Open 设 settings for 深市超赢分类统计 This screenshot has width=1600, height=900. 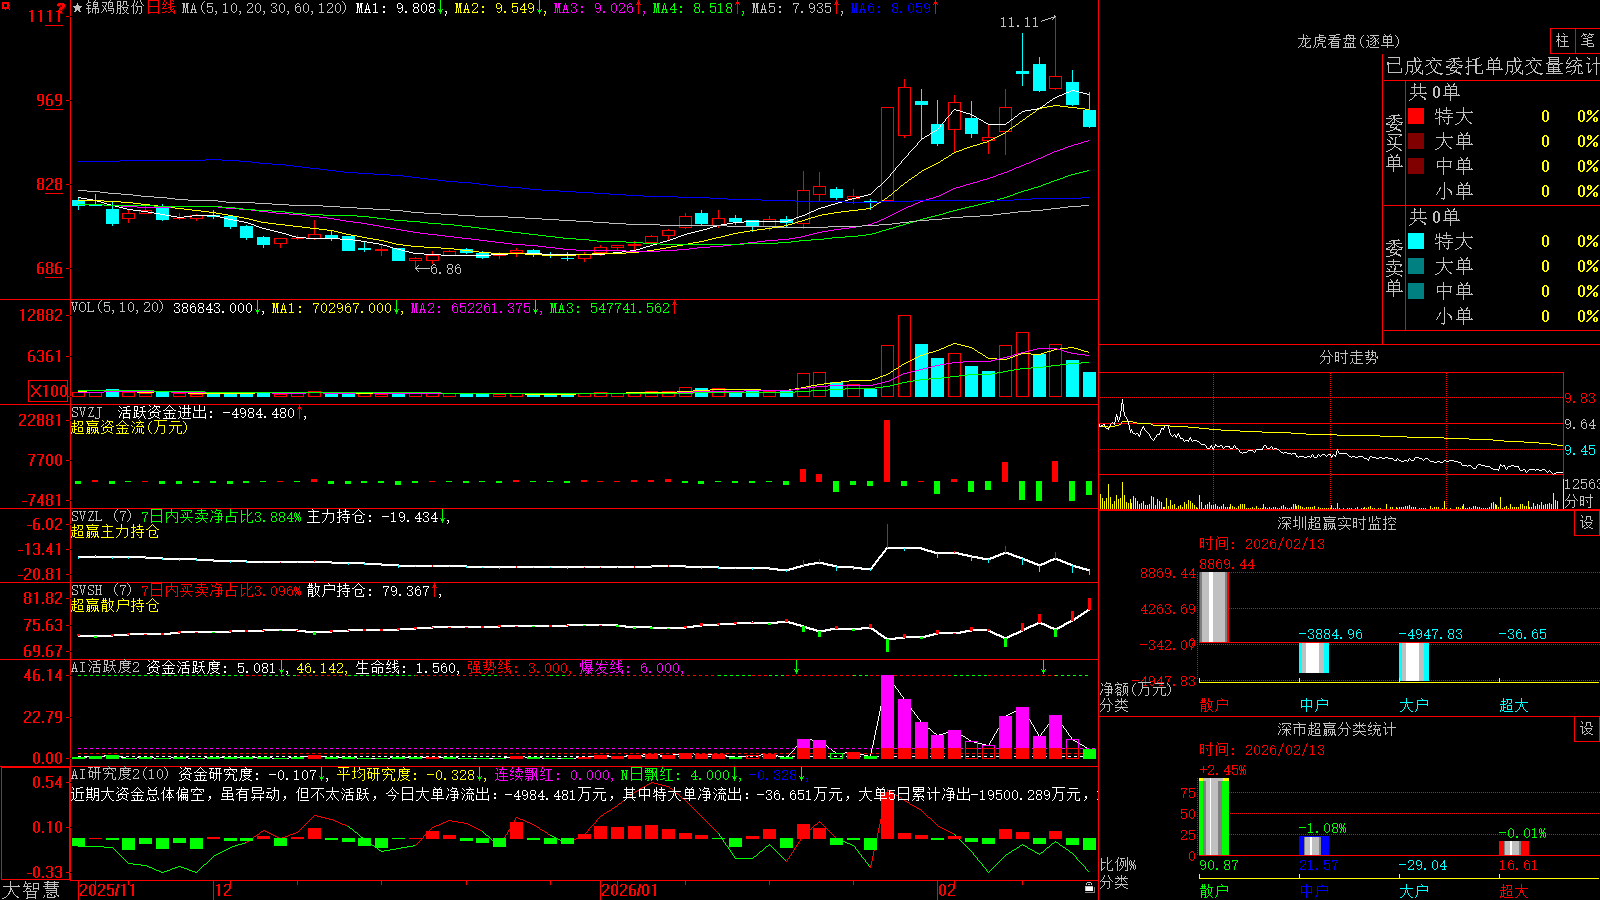click(1587, 729)
